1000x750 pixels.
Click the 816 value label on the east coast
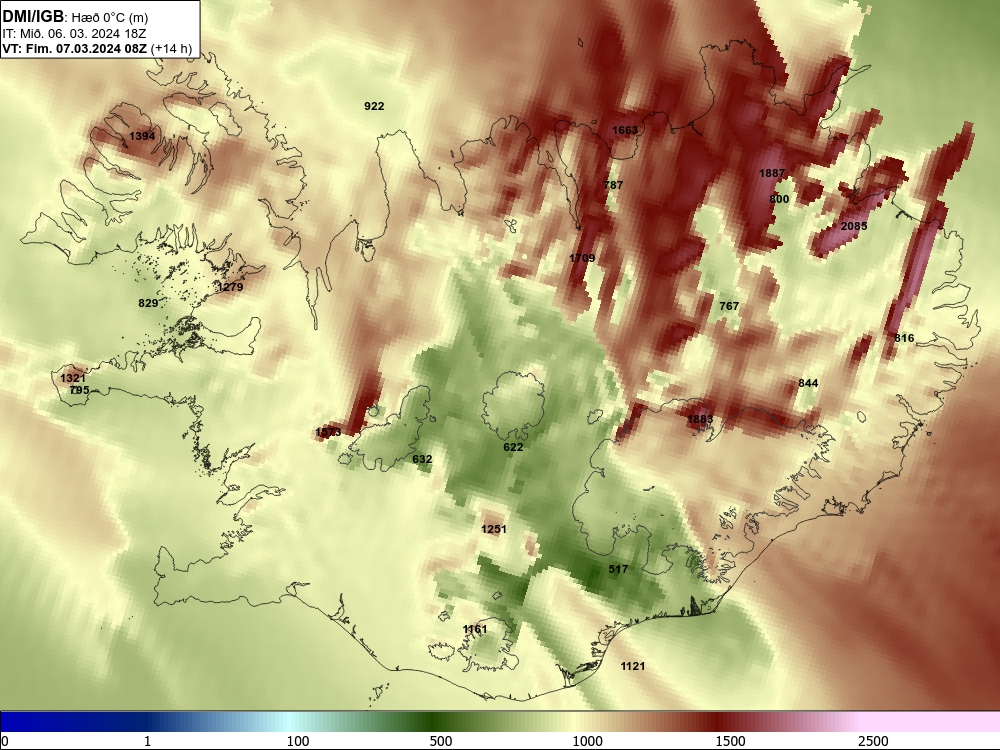pyautogui.click(x=904, y=338)
